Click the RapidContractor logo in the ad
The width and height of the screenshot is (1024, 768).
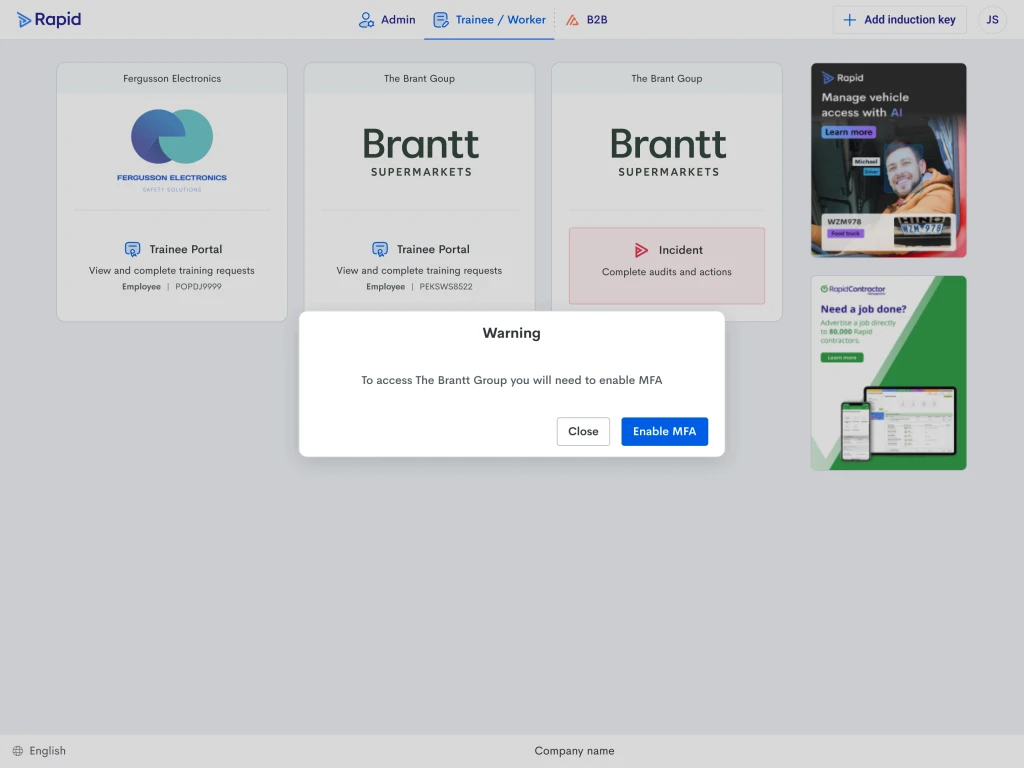tap(853, 289)
